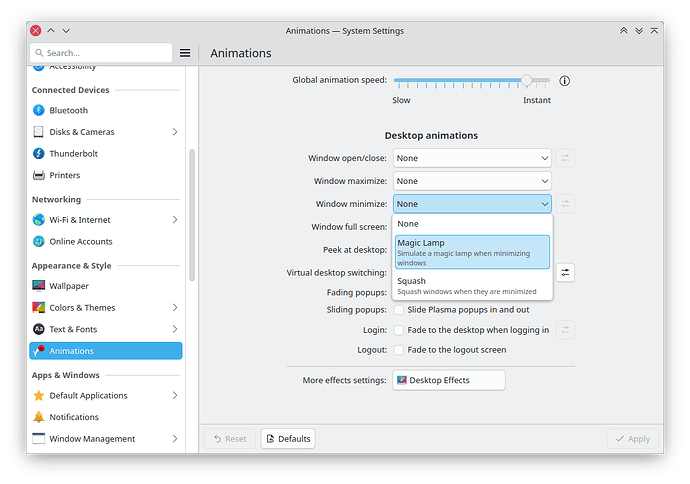The width and height of the screenshot is (690, 484).
Task: Choose Magic Lamp from the list
Action: (472, 252)
